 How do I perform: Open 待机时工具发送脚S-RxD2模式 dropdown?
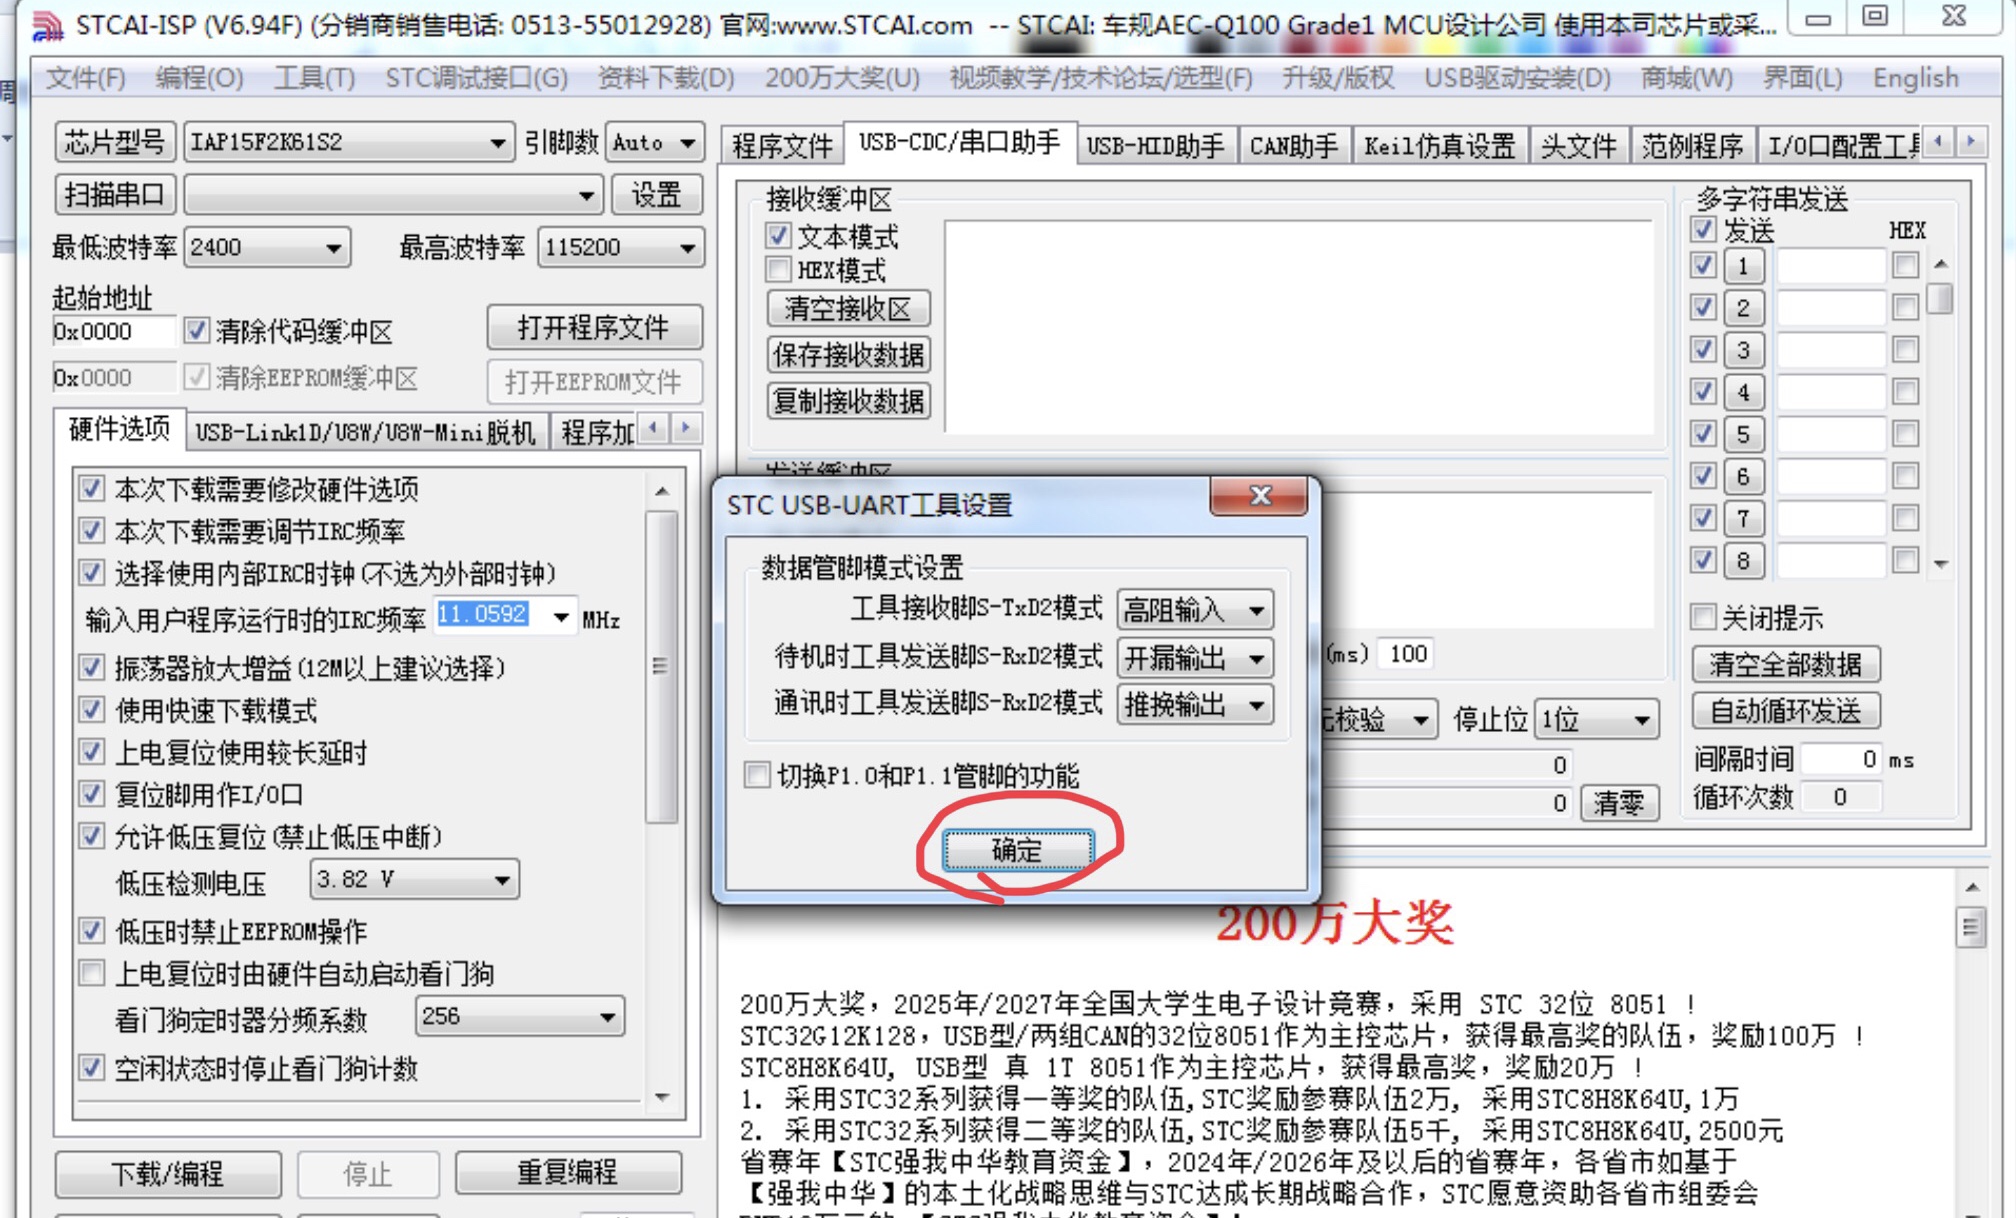point(1194,657)
